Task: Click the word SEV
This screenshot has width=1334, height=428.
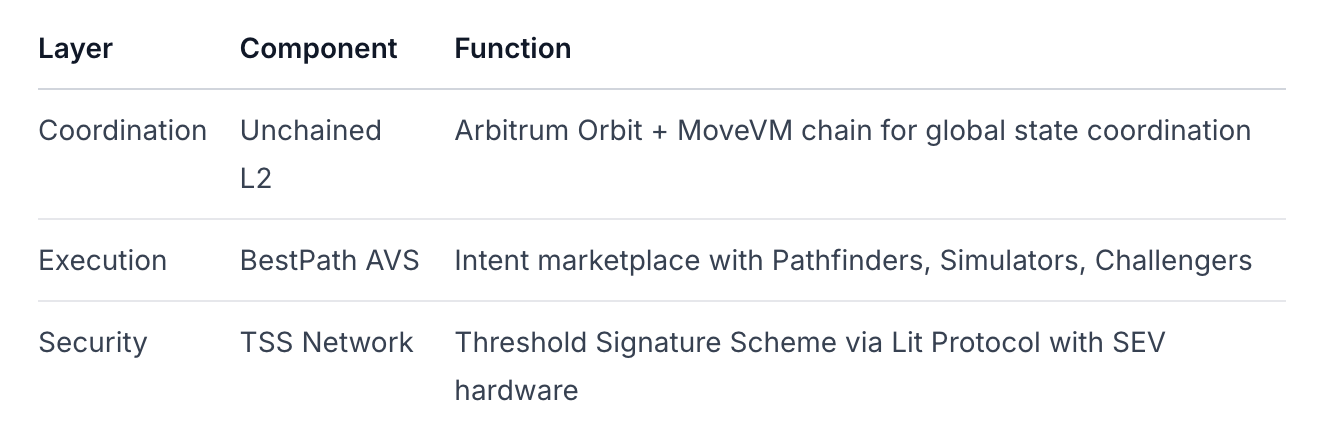Action: click(x=1138, y=343)
